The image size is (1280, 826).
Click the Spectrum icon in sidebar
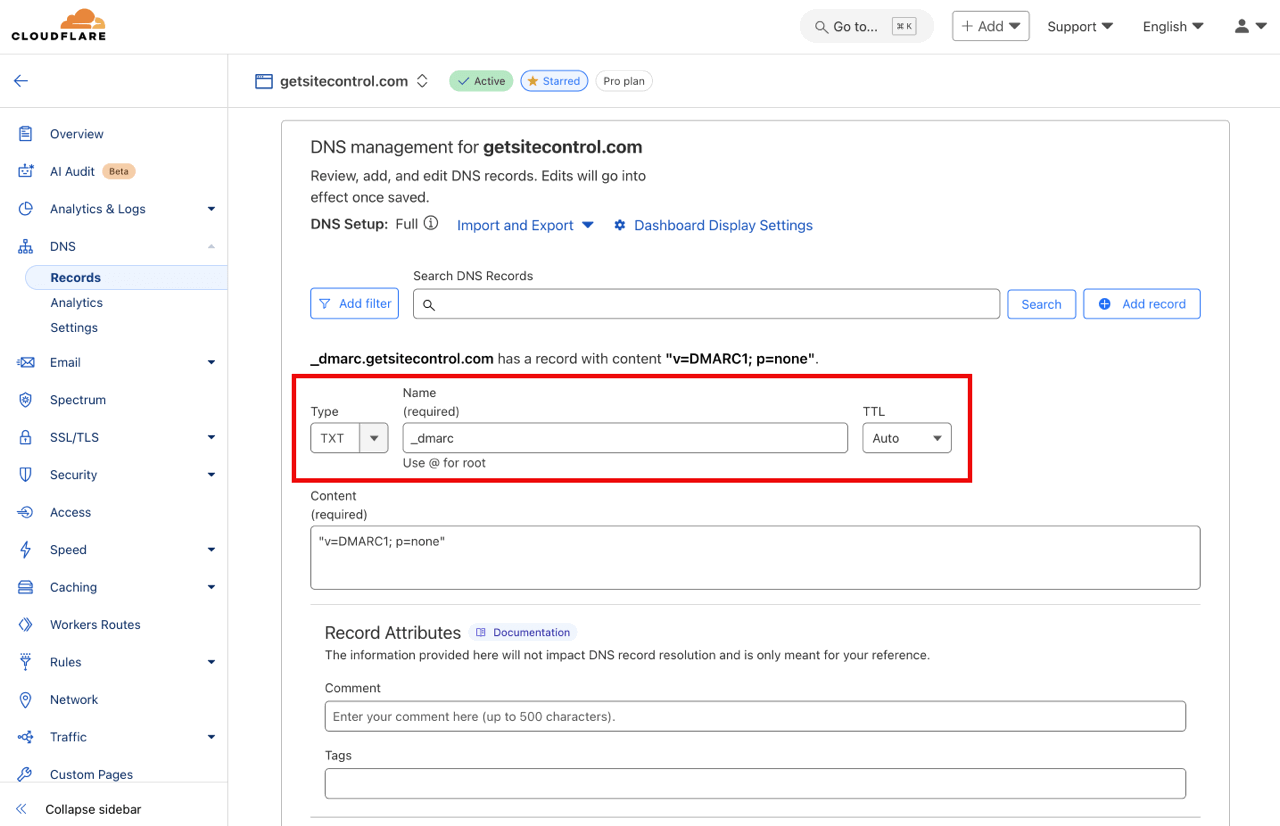point(24,399)
